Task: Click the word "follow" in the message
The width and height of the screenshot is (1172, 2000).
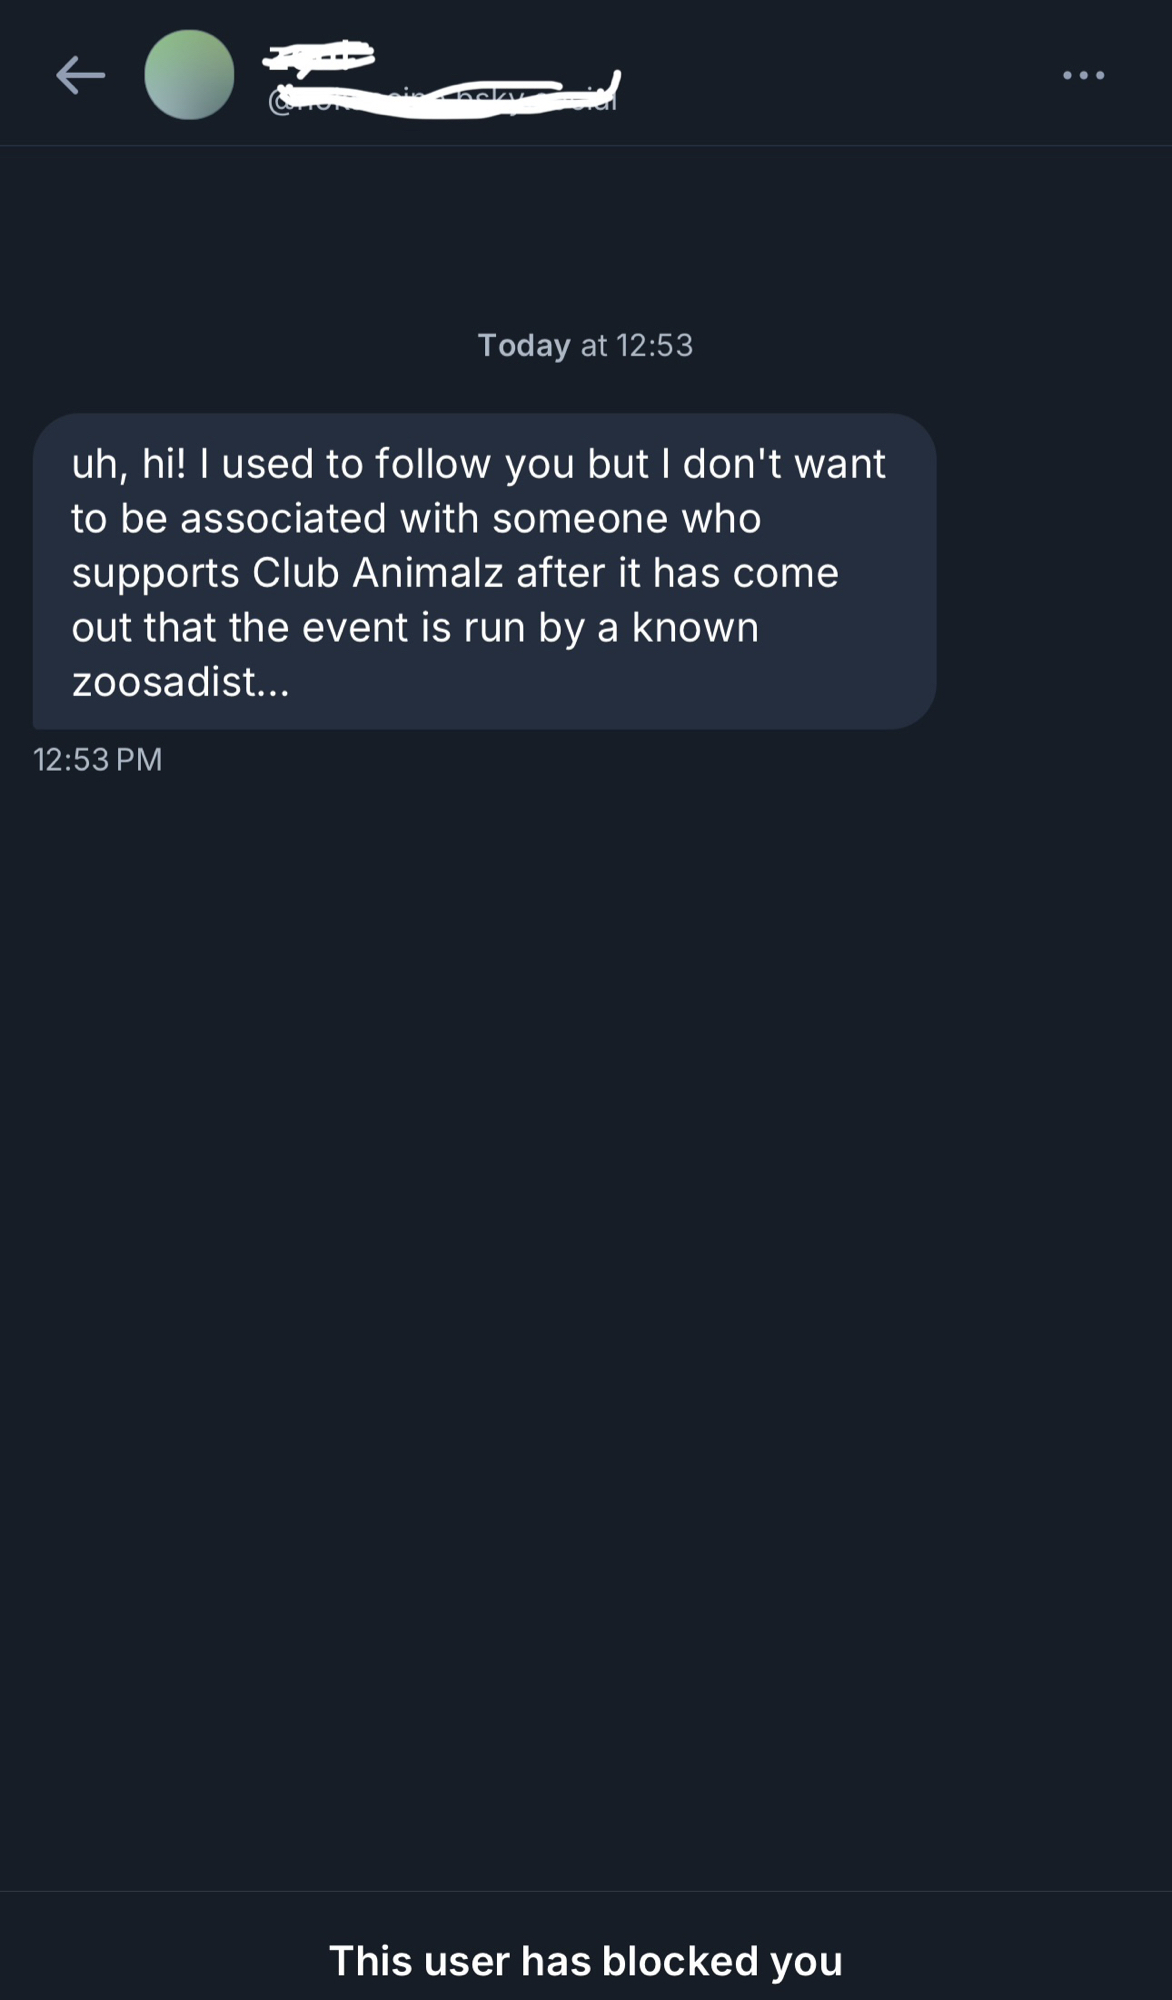Action: pos(433,464)
